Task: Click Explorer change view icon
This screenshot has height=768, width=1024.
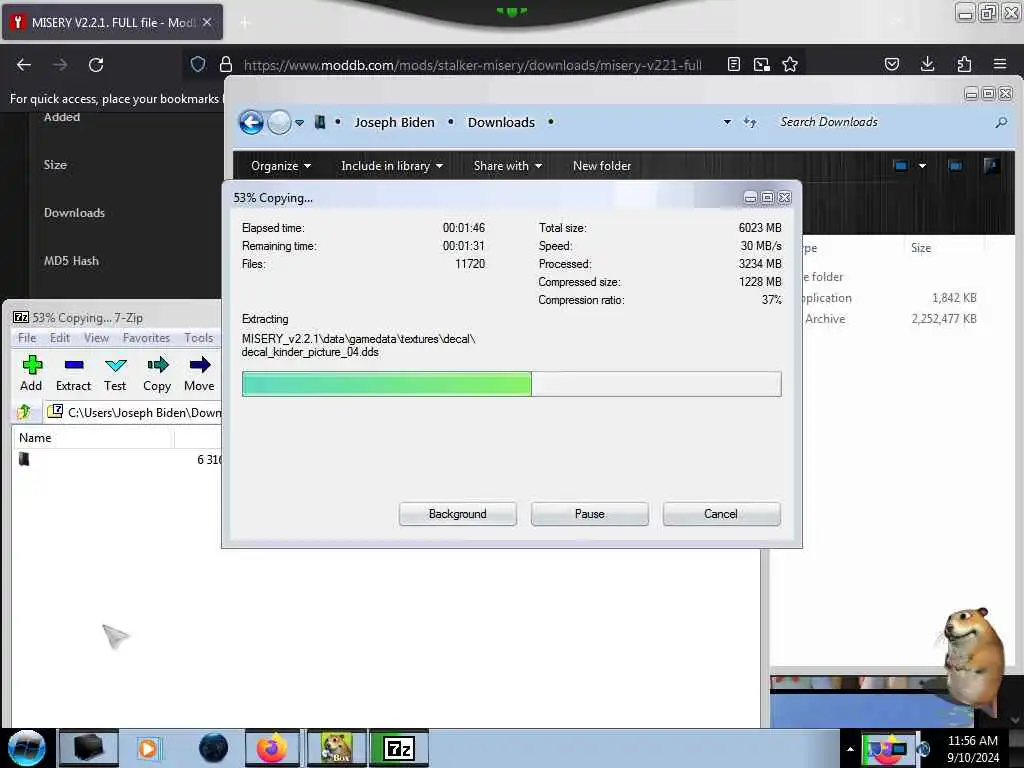Action: [901, 166]
